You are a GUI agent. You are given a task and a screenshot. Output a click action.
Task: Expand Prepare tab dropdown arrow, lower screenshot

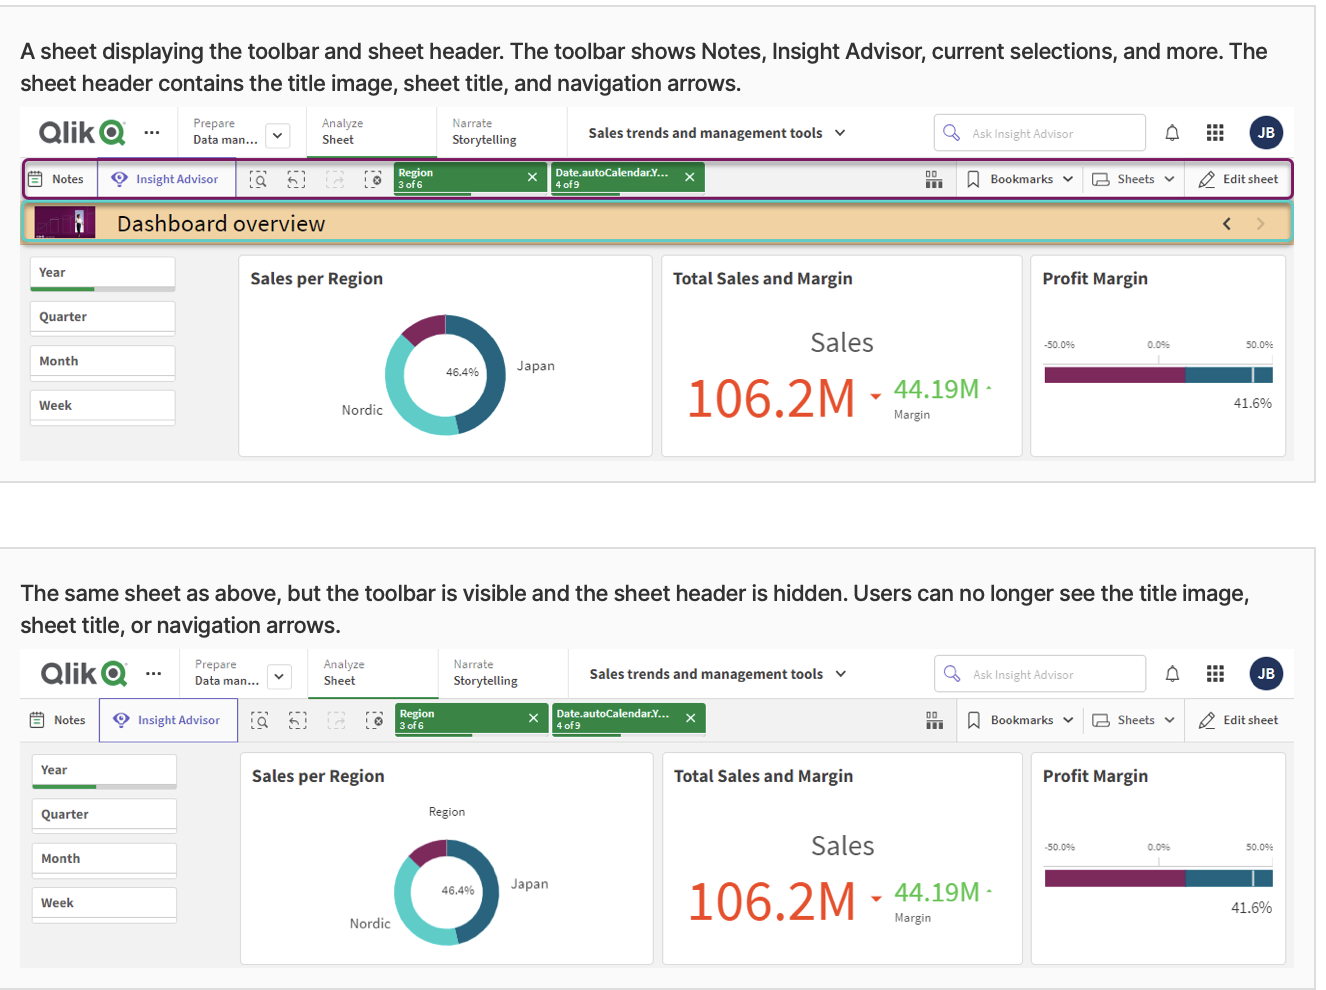(x=279, y=676)
